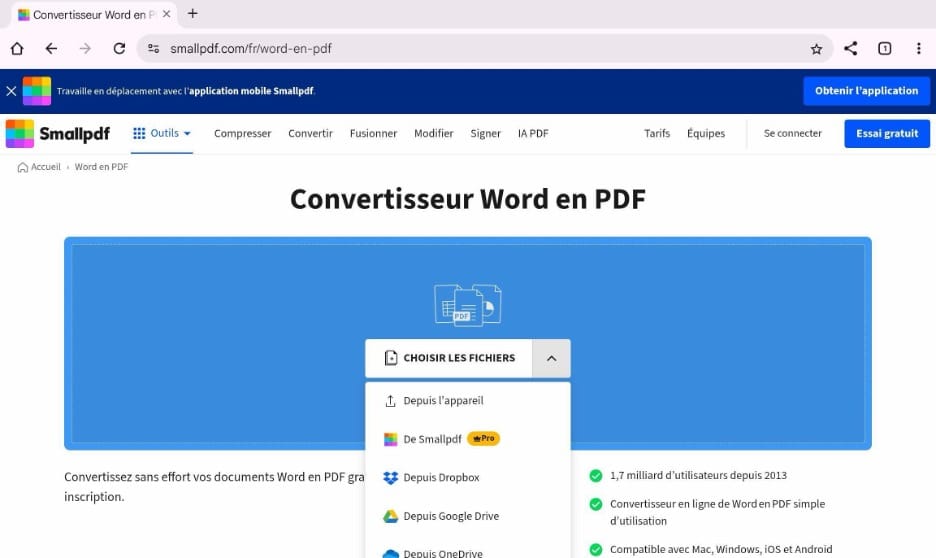Click the Smallpdf app icon in banner
This screenshot has height=558, width=936.
click(x=37, y=91)
